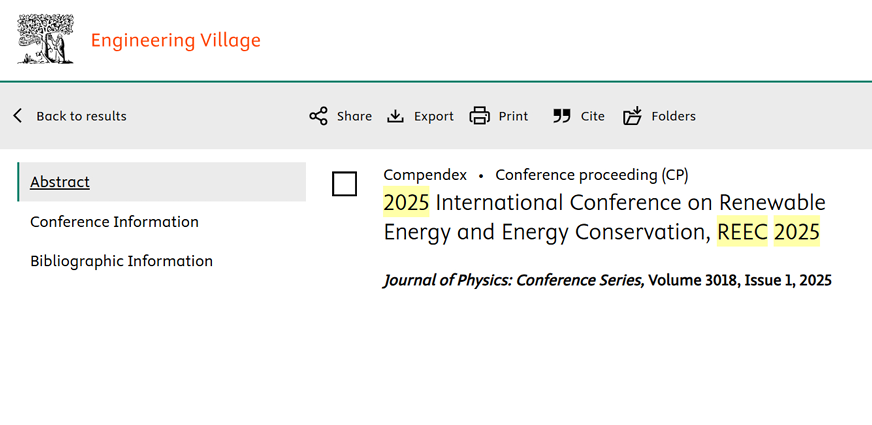Click the Elsevier tree logo
Screen dimensions: 872x425
(x=45, y=40)
